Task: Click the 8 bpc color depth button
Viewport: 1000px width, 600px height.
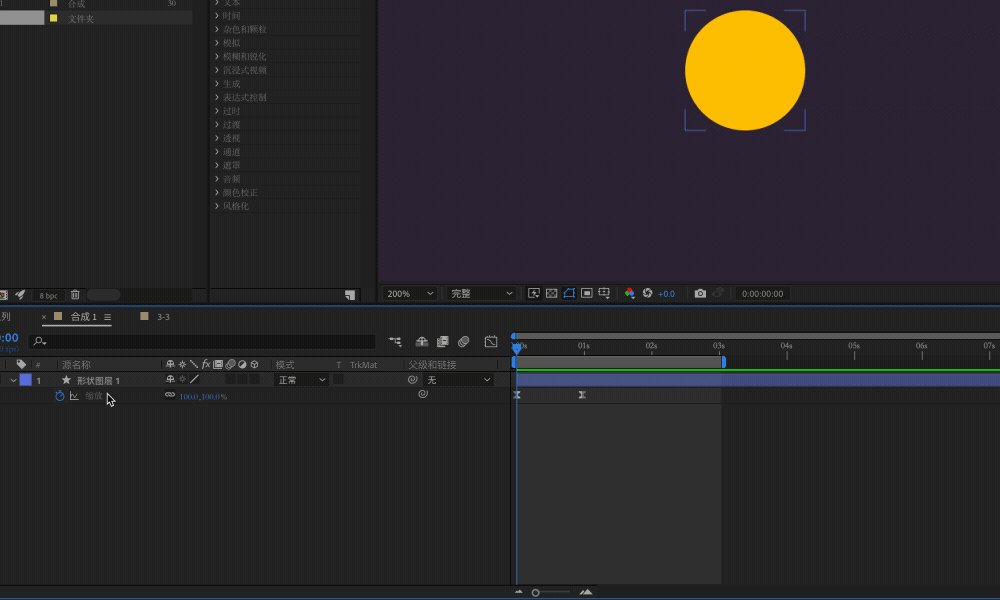Action: (48, 295)
